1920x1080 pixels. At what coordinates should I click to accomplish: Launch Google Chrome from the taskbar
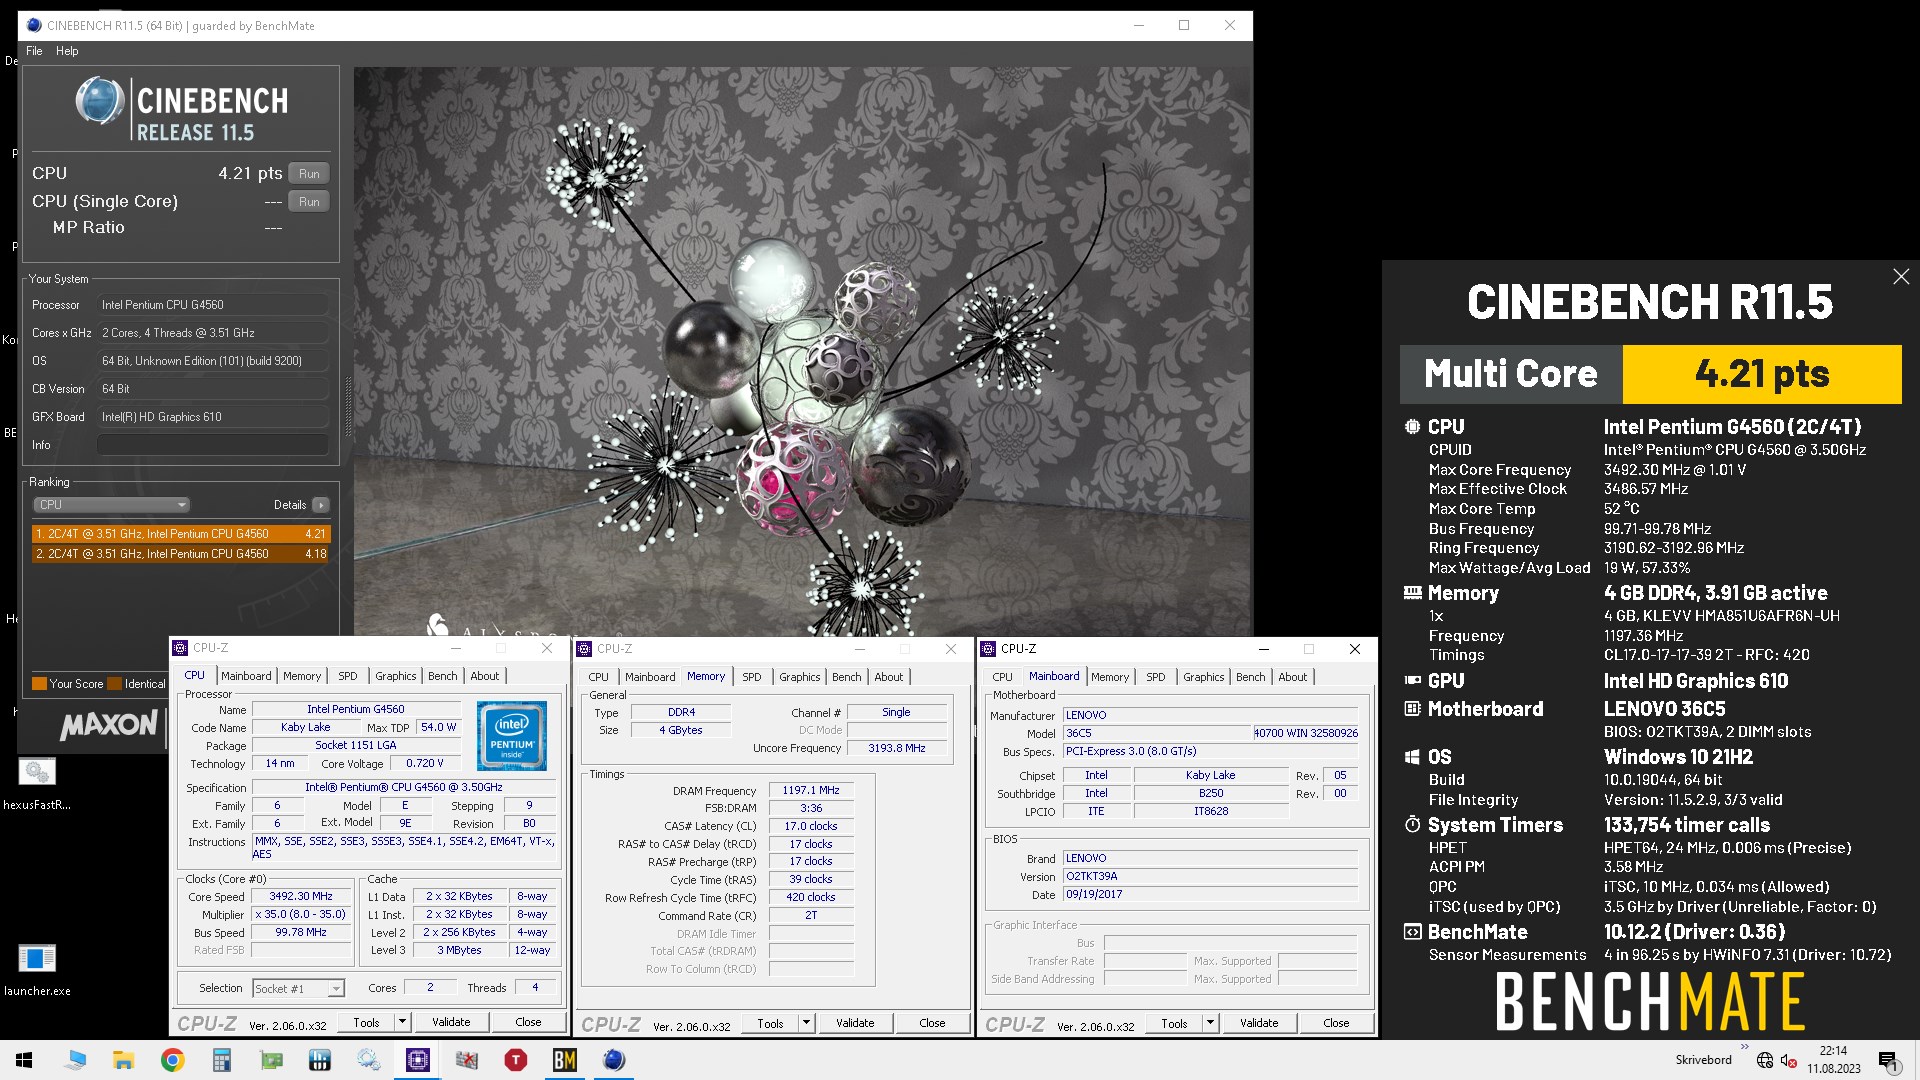(x=172, y=1060)
